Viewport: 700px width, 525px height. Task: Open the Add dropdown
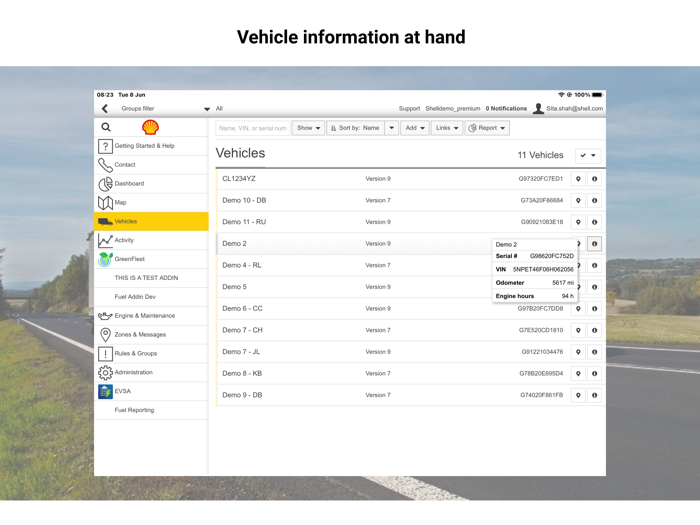[x=415, y=128]
